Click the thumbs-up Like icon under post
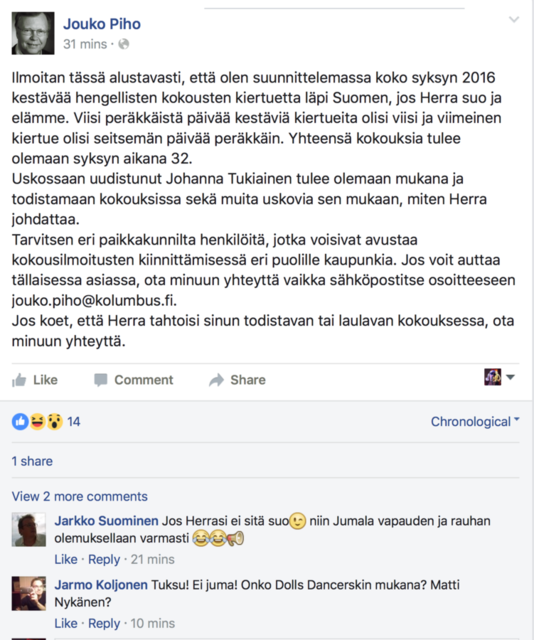The height and width of the screenshot is (640, 534). (x=19, y=380)
